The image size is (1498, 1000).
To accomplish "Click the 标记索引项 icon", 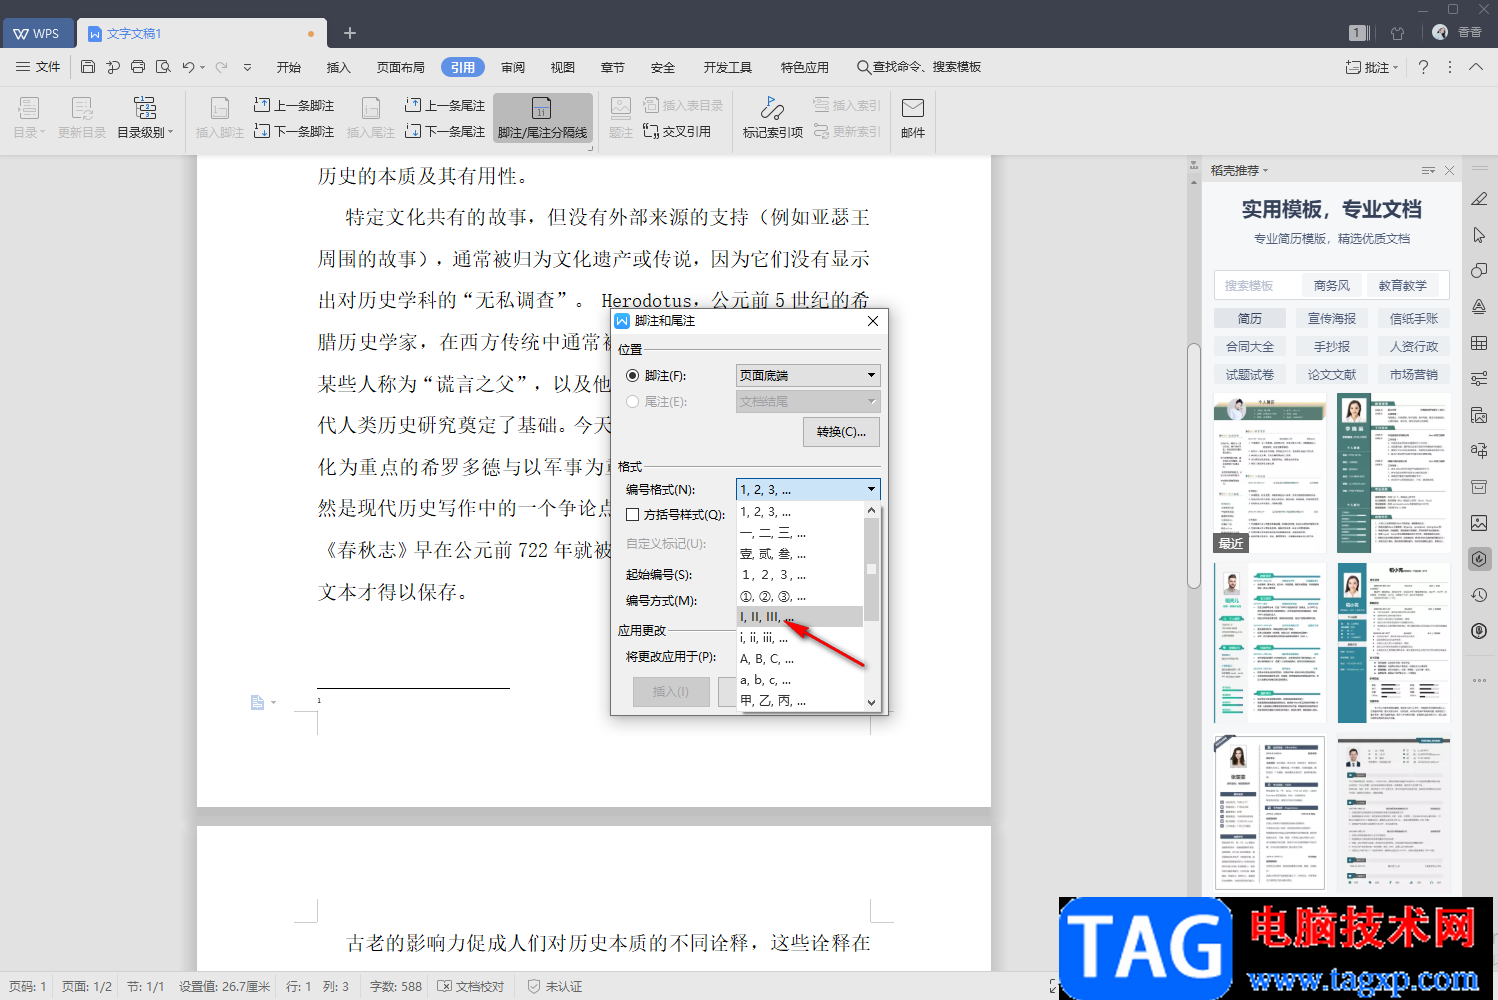I will tap(772, 108).
